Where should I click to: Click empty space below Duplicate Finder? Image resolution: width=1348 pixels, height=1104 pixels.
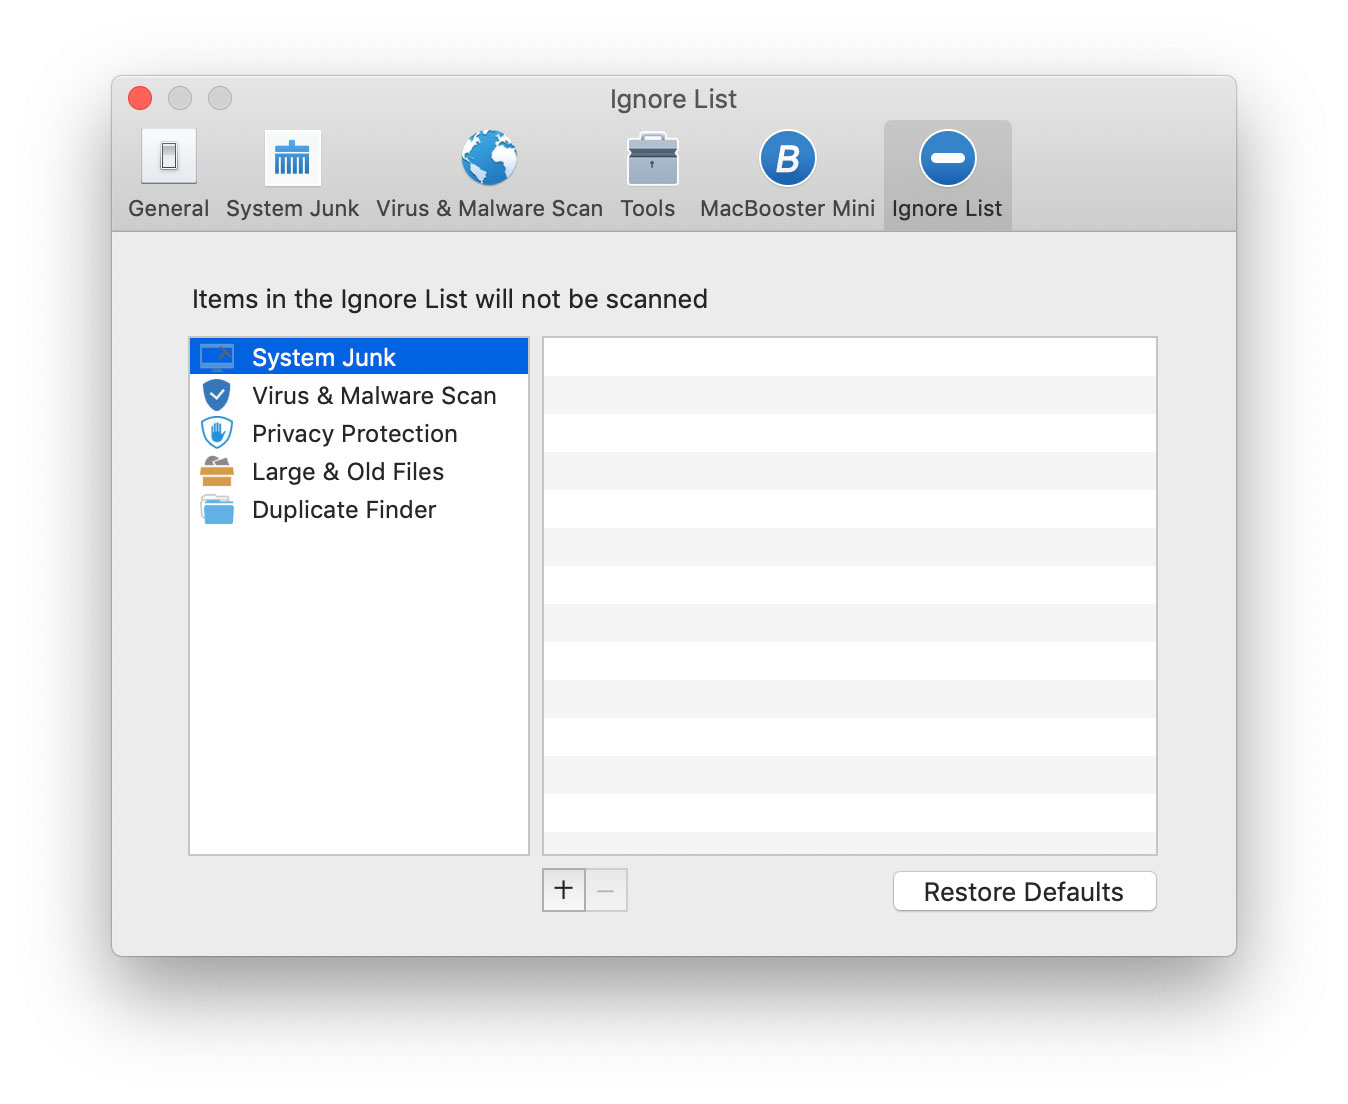tap(358, 690)
